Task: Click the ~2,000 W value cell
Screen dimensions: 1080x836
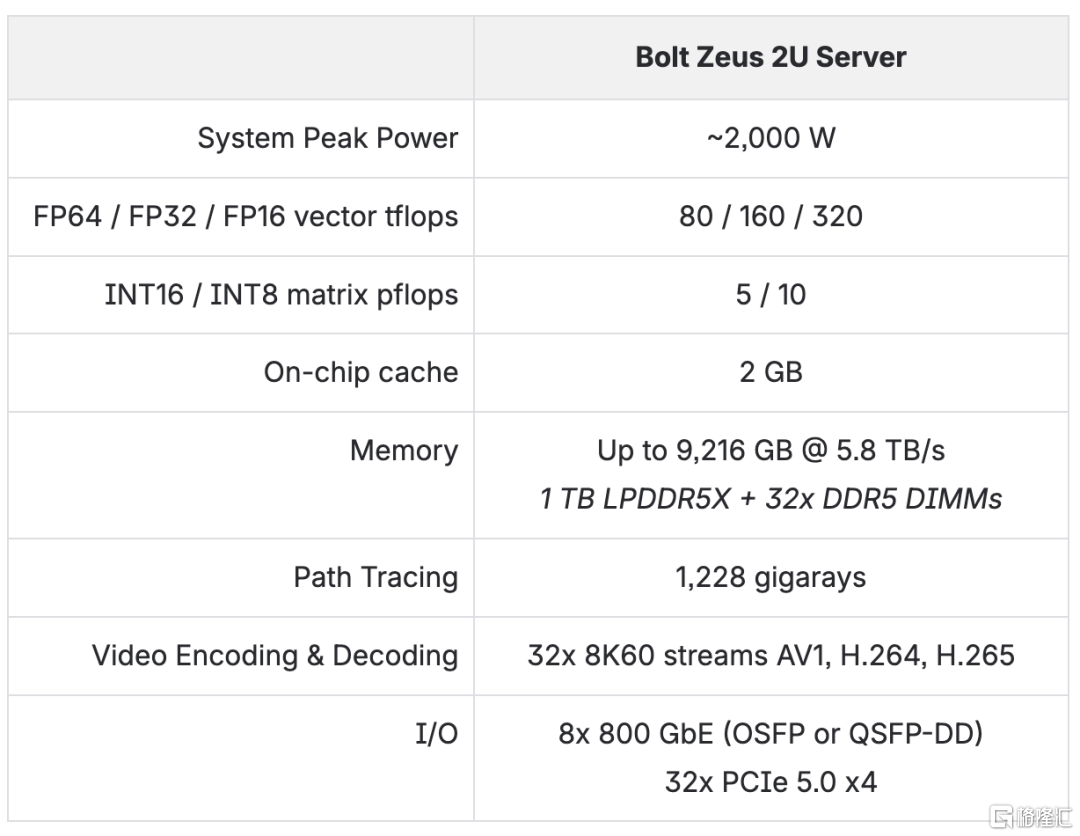Action: click(x=770, y=138)
